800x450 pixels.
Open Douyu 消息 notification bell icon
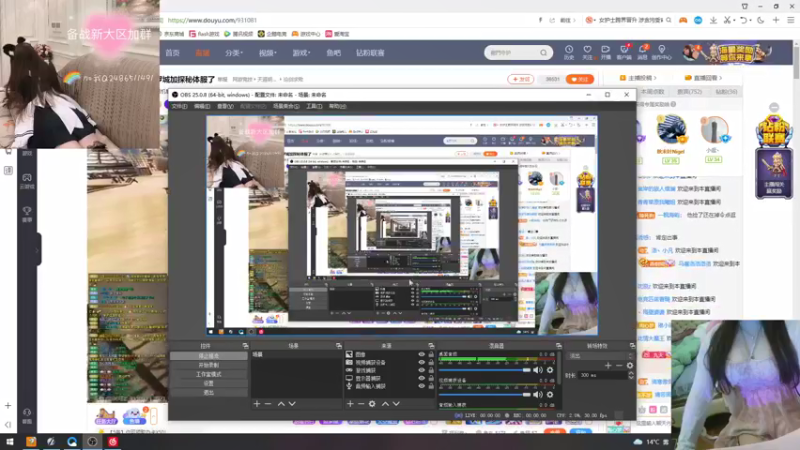point(642,52)
